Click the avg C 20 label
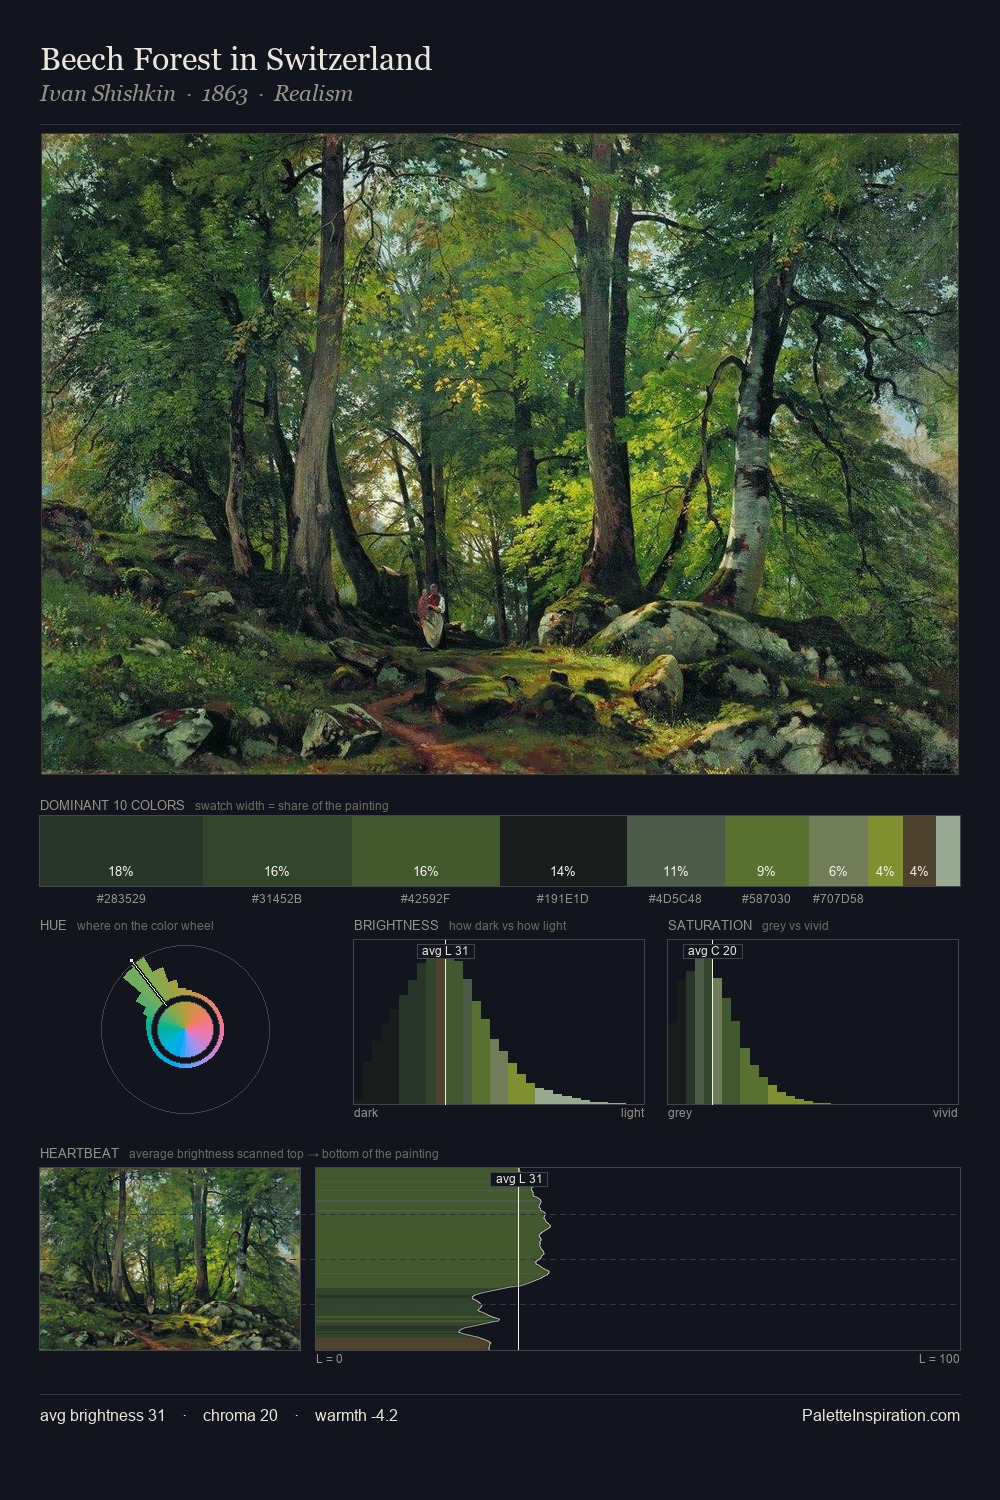Image resolution: width=1000 pixels, height=1500 pixels. (712, 951)
